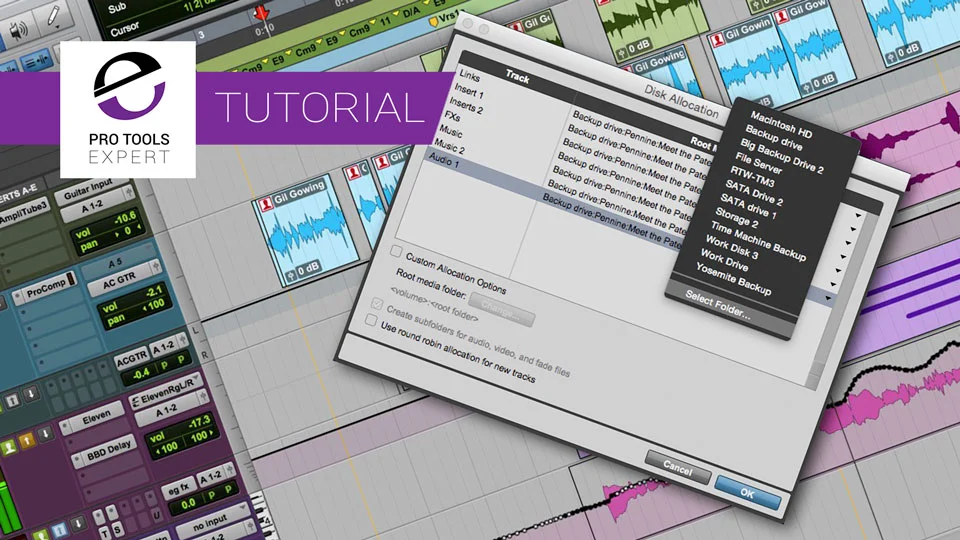
Task: Select the Insert 1 track row
Action: pos(468,91)
